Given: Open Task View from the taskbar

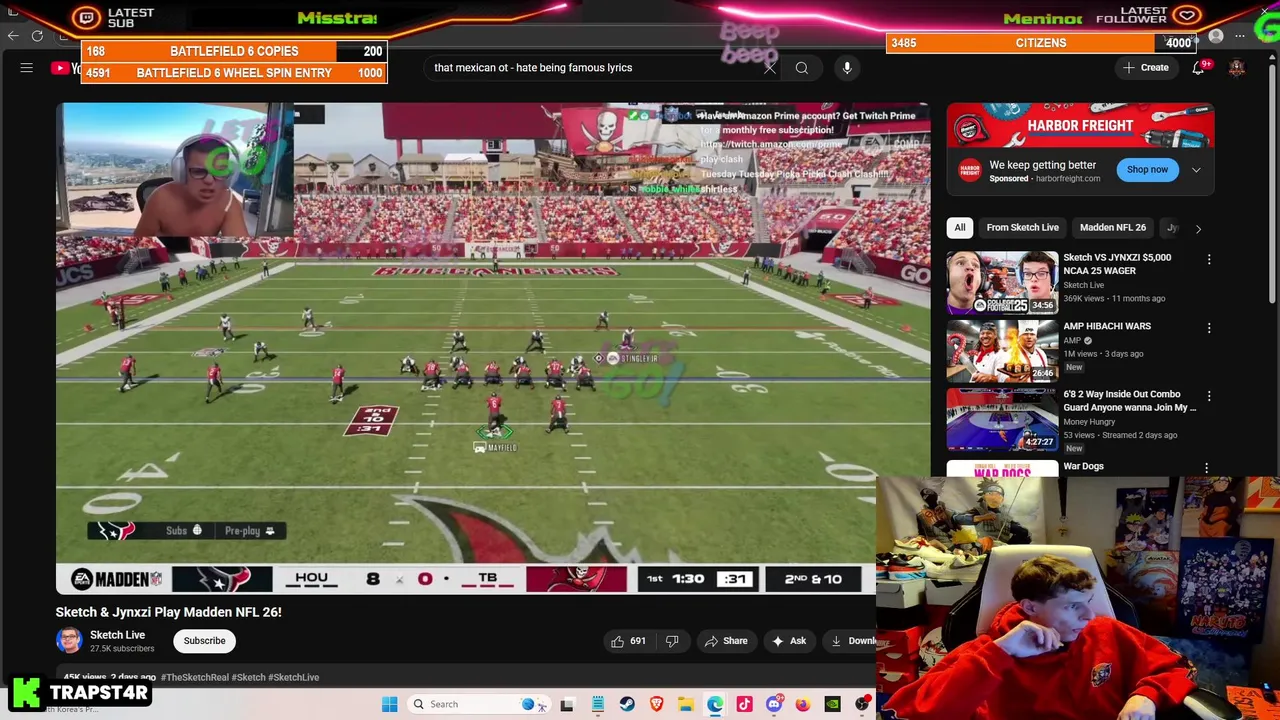Looking at the screenshot, I should coord(567,704).
